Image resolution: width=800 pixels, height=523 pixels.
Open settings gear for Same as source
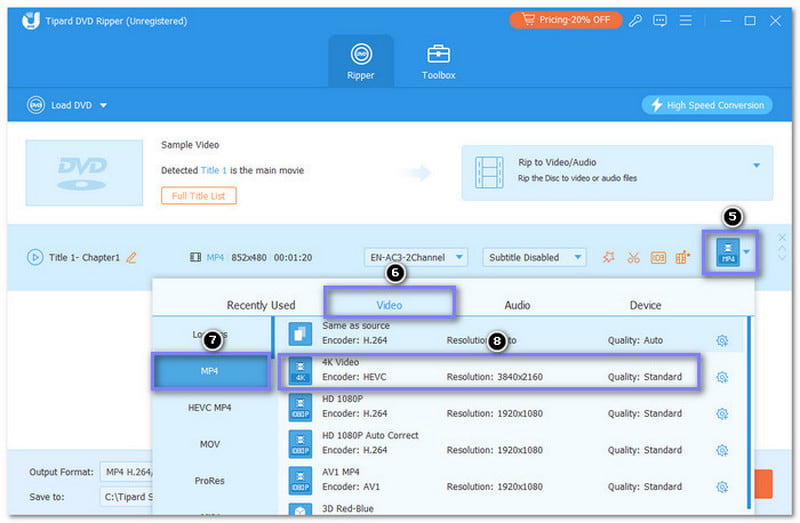(722, 340)
